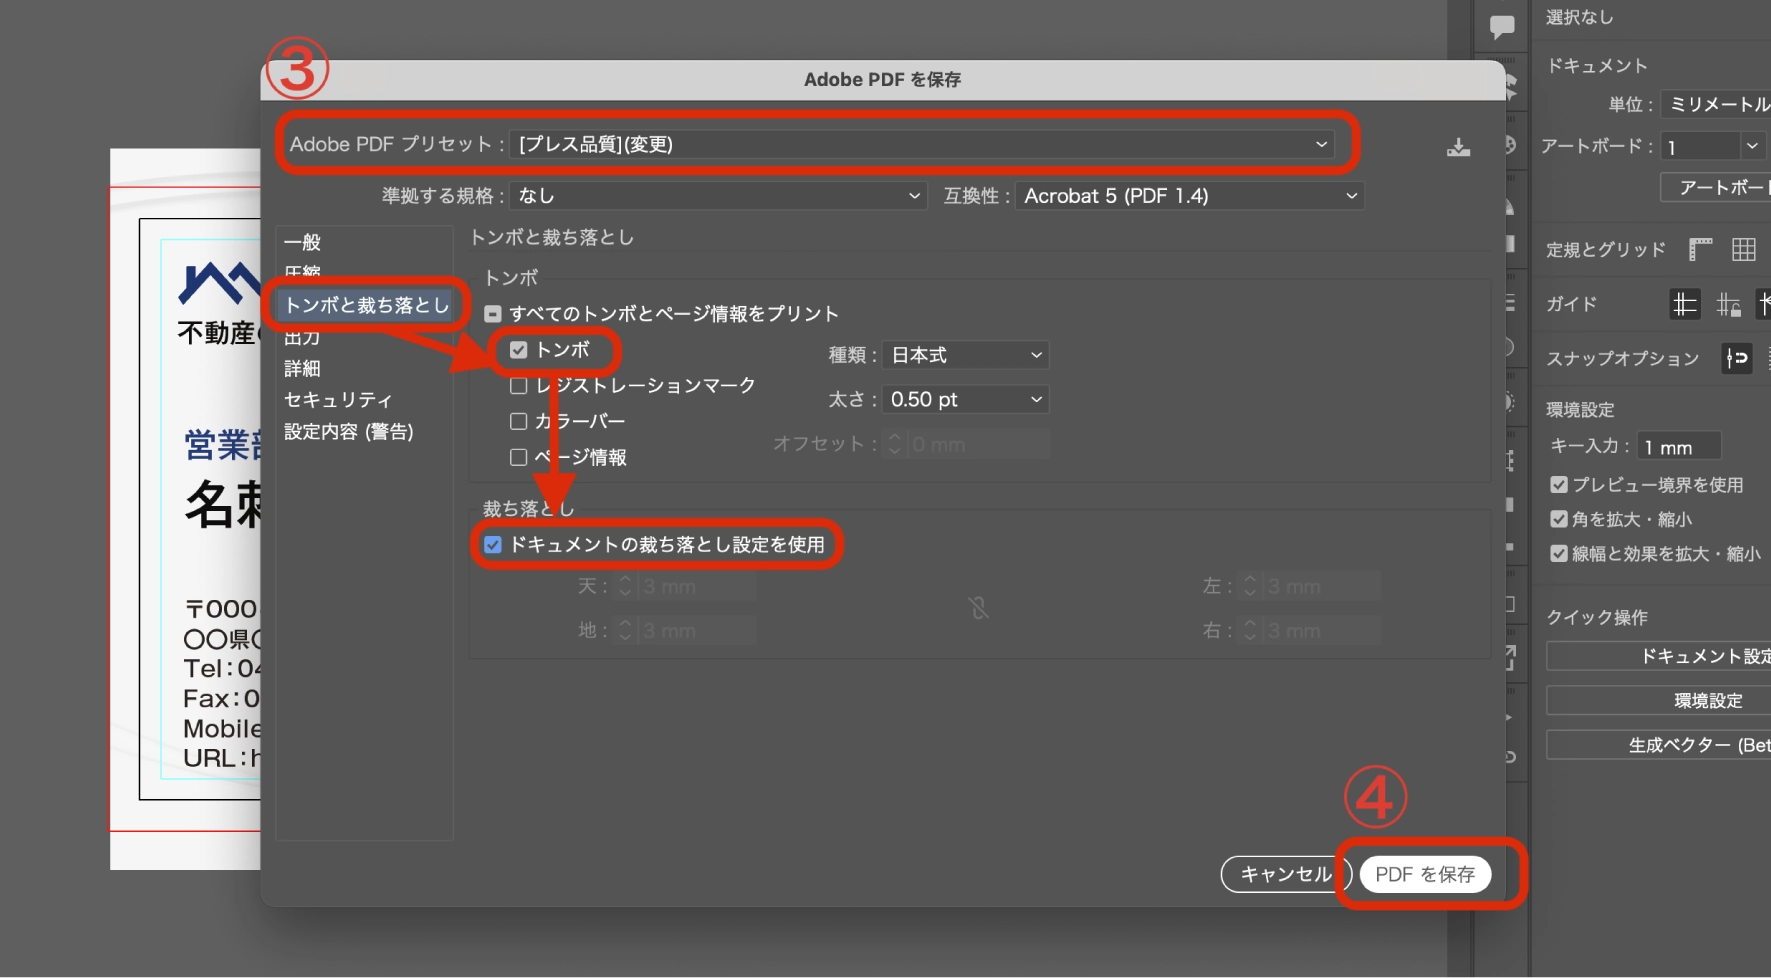Click the ドキュメント設定 quick action button

[1659, 656]
